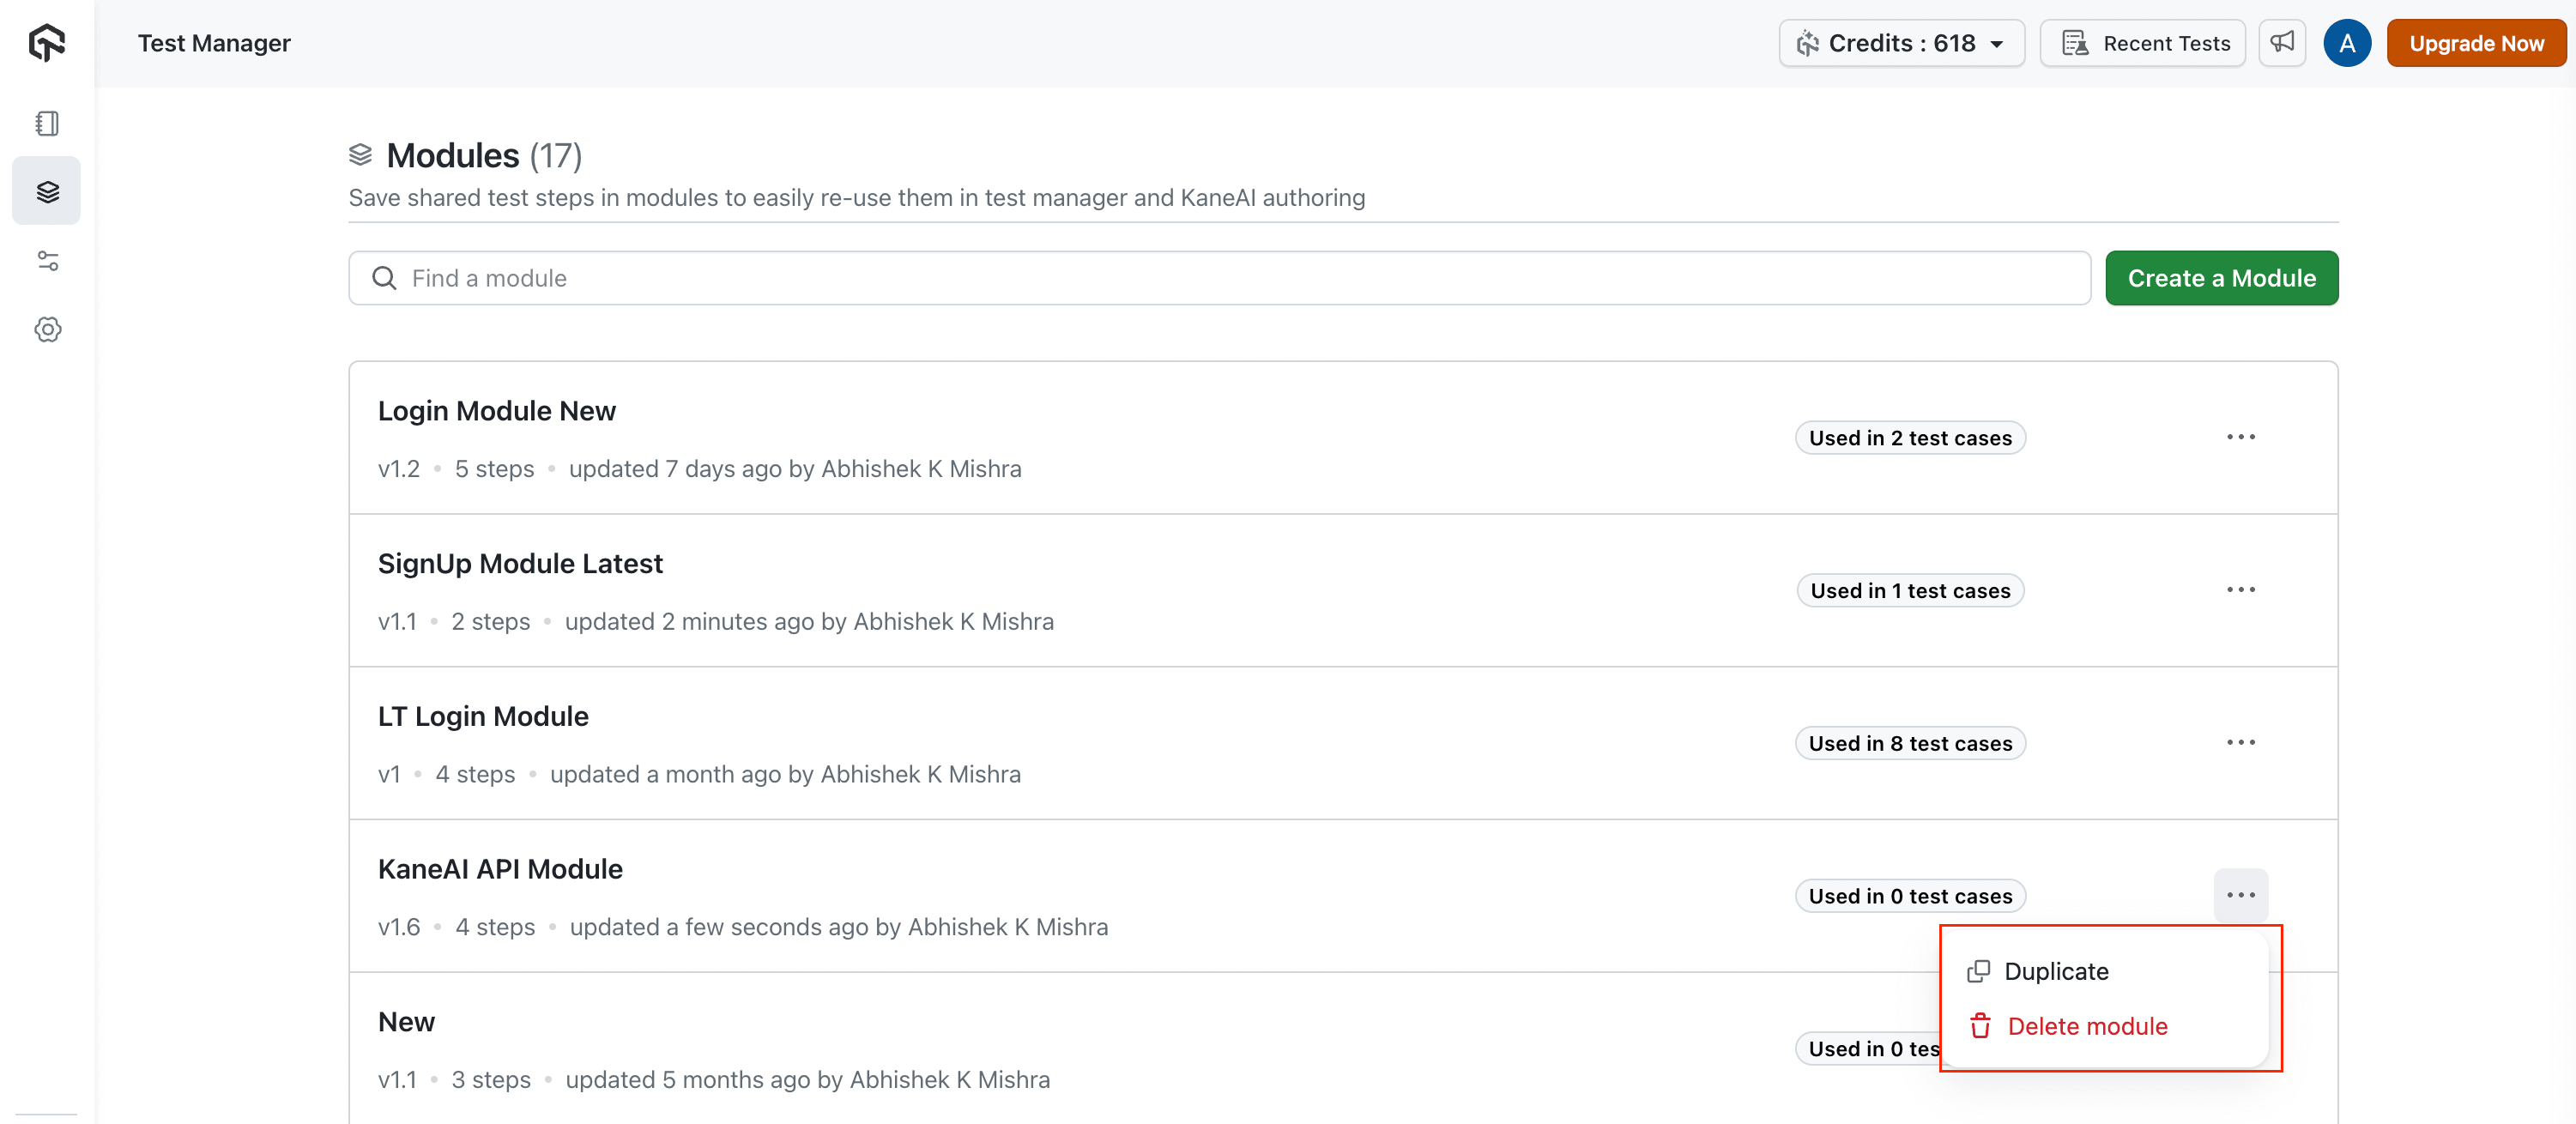Focus the Find a module search field
Screen dimensions: 2576x1124
pyautogui.click(x=1230, y=278)
